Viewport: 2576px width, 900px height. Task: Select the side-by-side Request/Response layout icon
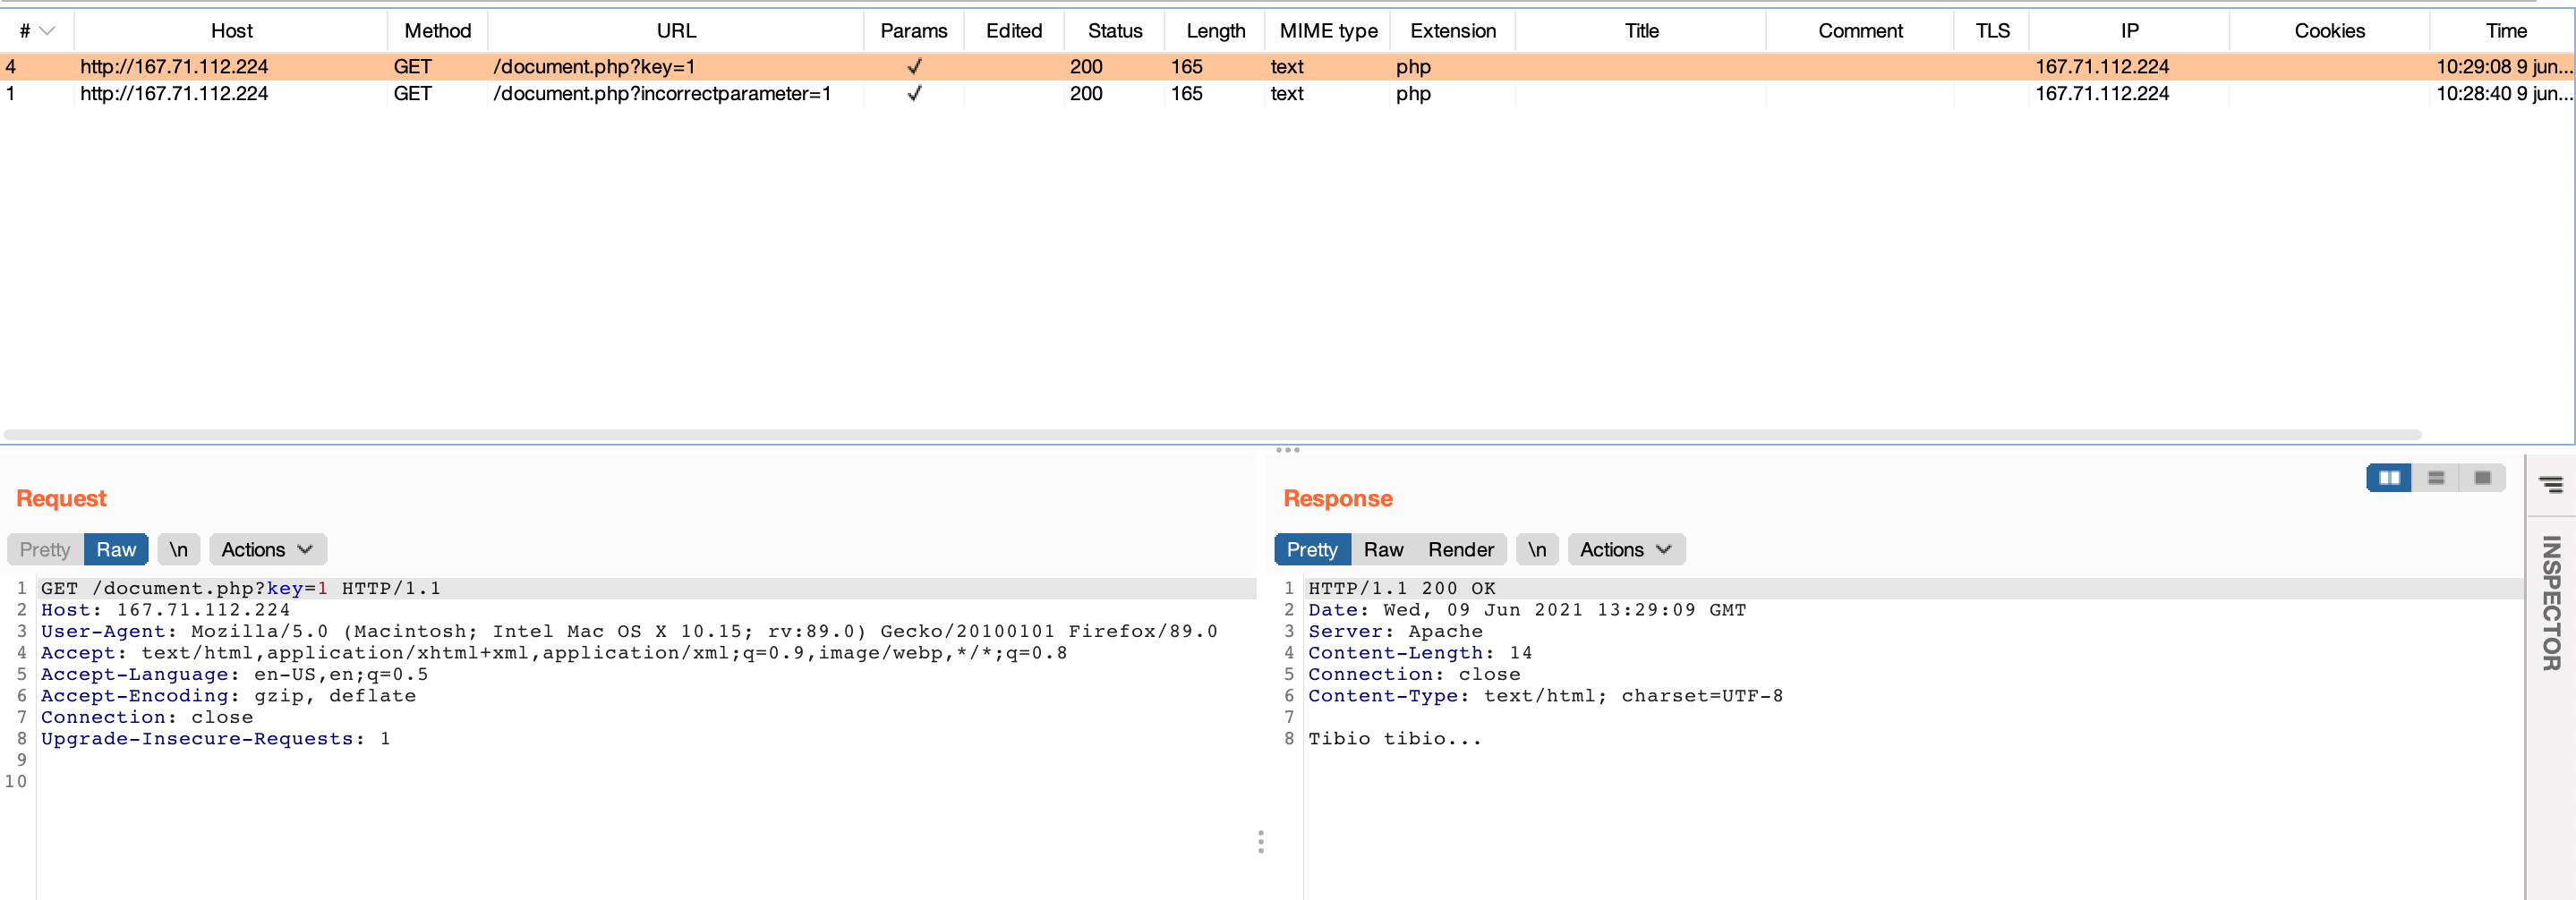2389,478
